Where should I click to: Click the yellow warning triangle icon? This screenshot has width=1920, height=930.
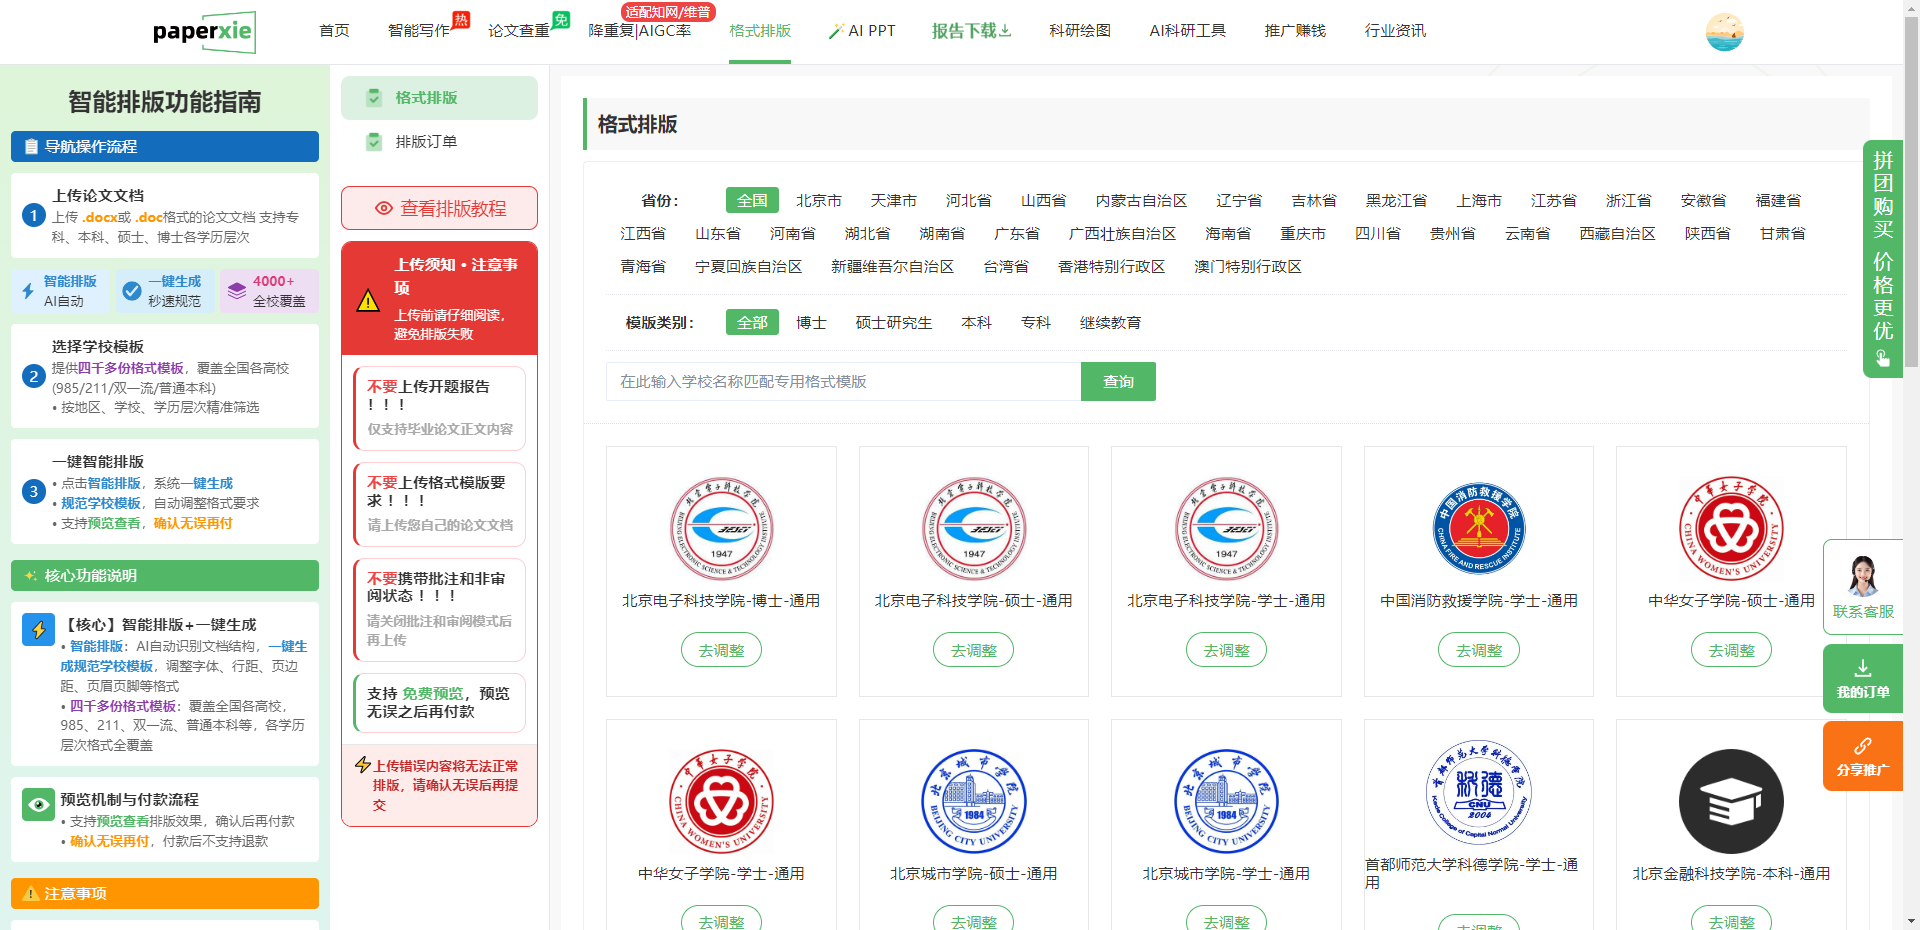(368, 300)
